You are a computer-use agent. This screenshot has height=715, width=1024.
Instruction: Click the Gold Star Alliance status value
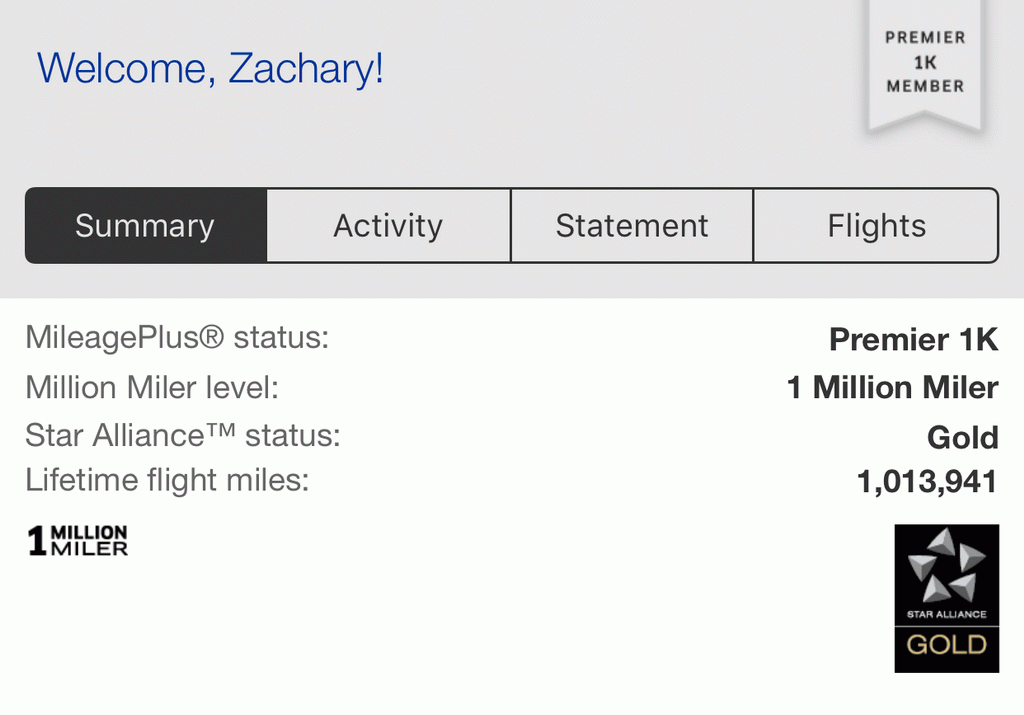[x=963, y=437]
